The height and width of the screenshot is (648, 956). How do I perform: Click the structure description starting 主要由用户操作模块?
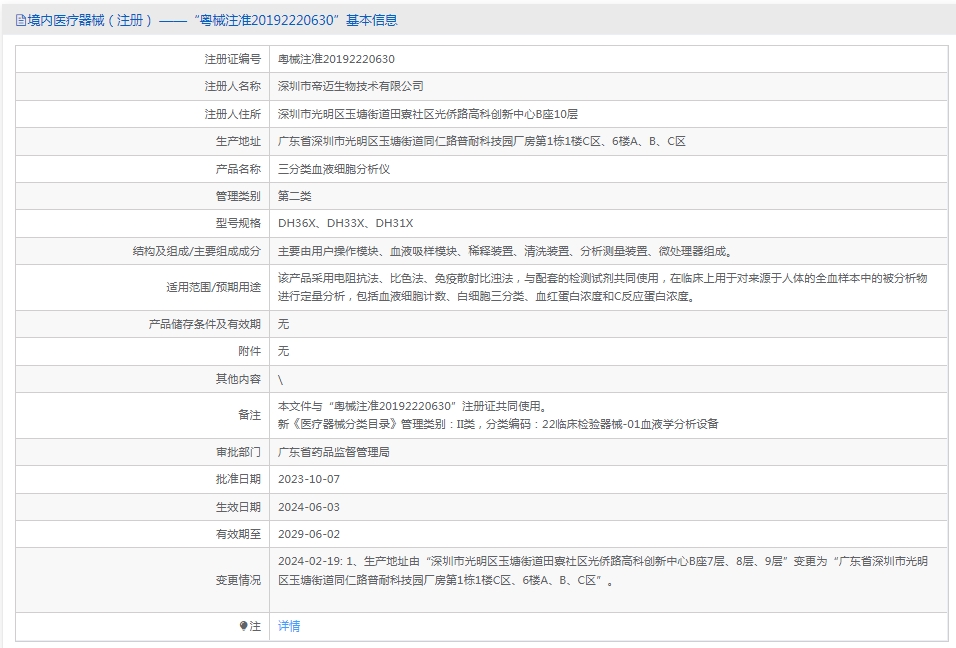point(507,251)
